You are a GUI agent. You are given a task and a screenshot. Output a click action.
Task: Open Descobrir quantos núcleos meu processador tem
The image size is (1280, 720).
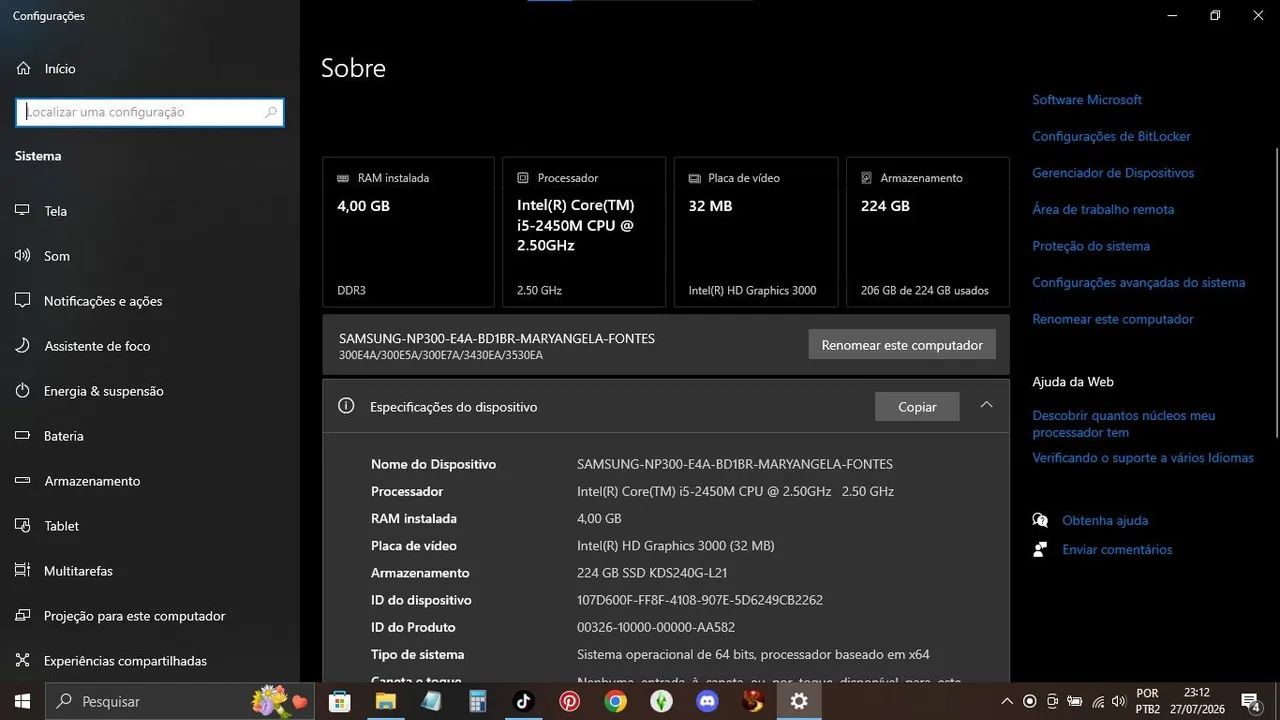[x=1124, y=424]
